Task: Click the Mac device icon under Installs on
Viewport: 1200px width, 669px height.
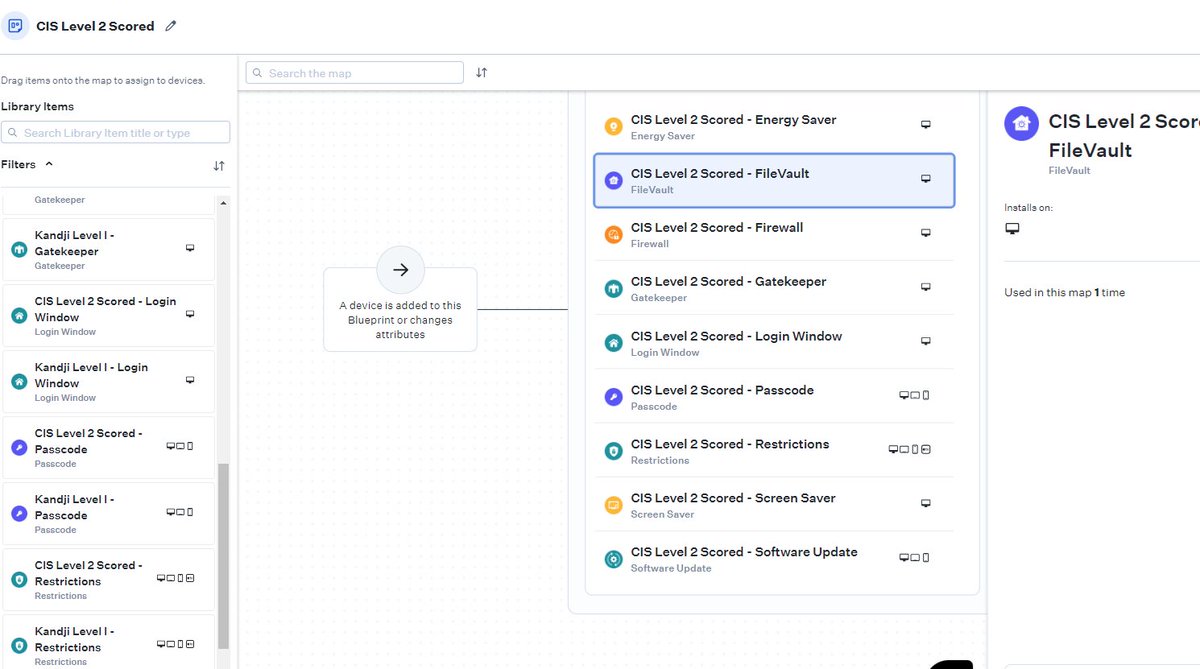Action: pos(1012,229)
